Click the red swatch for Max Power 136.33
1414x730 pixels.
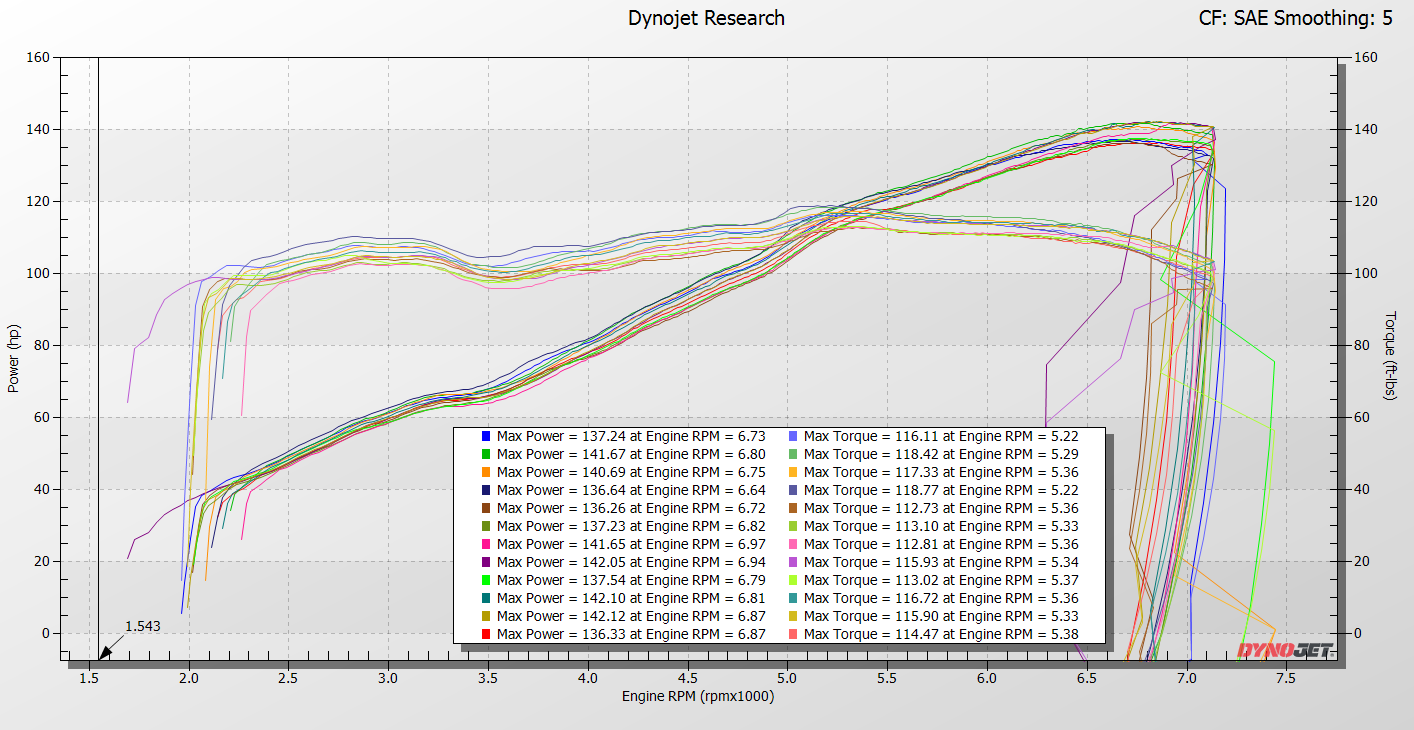[x=486, y=634]
